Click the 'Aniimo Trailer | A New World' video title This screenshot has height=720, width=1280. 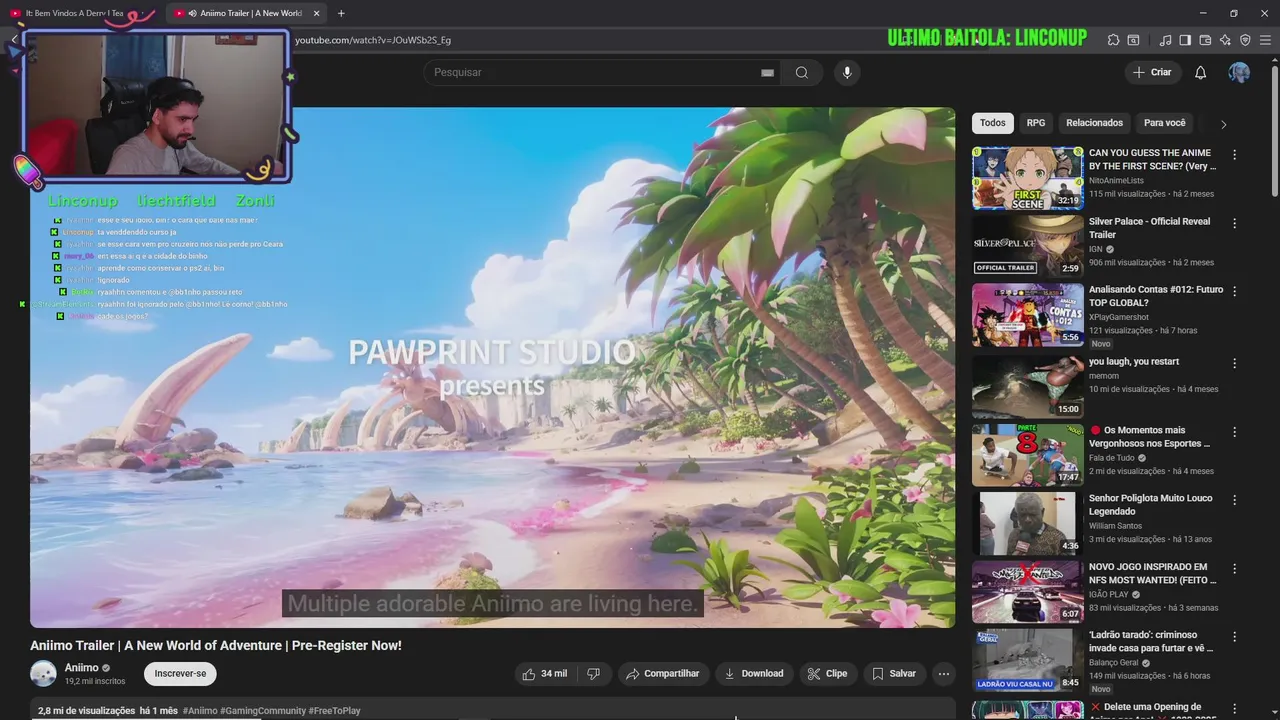point(216,646)
